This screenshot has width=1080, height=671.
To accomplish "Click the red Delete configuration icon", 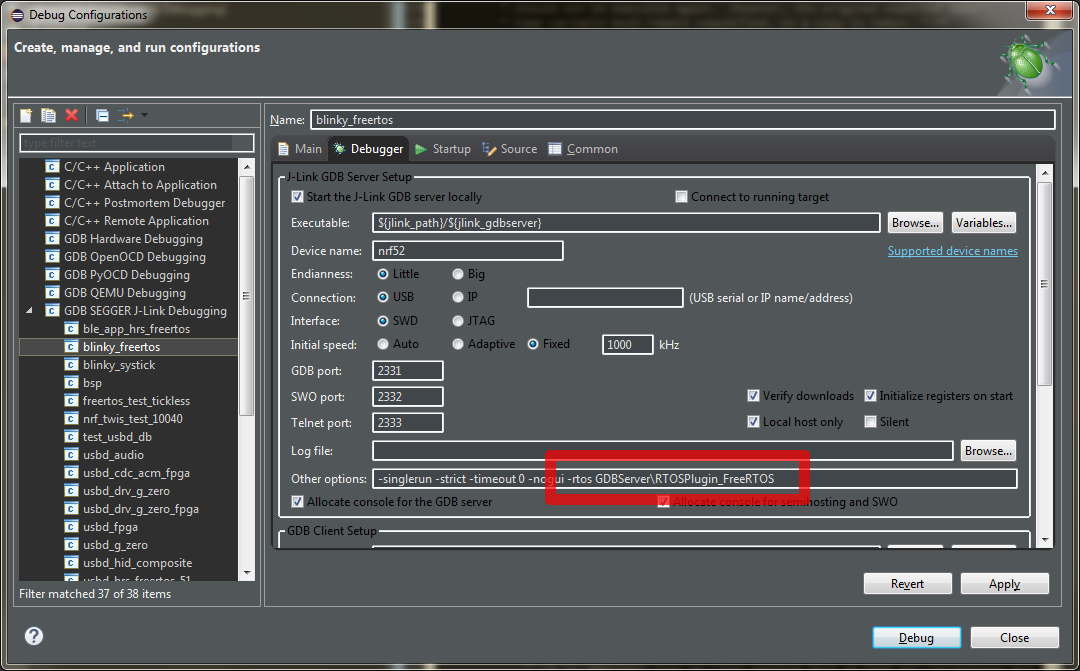I will click(x=71, y=115).
